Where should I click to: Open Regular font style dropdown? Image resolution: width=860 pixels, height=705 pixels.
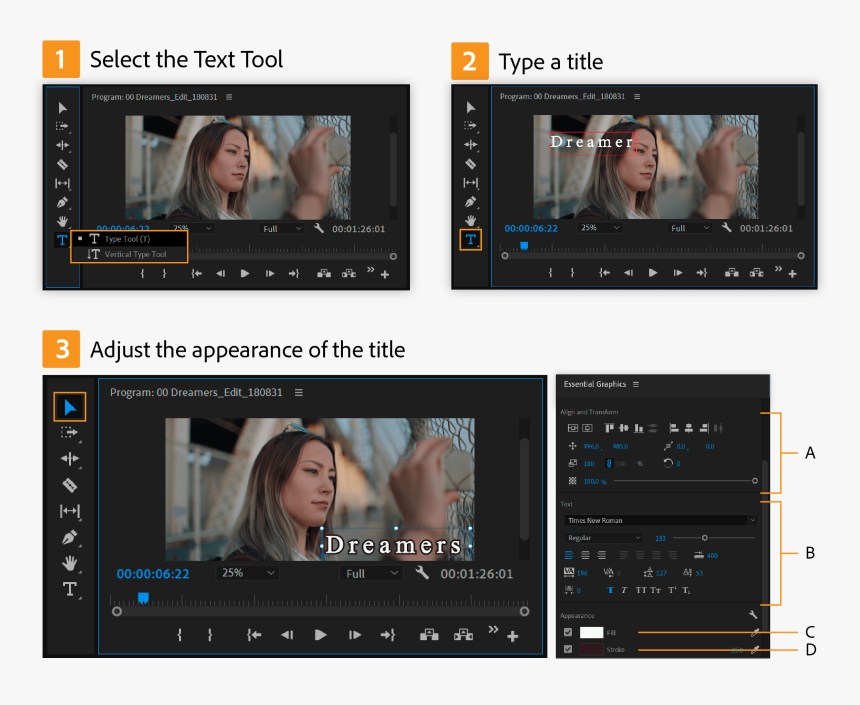point(603,538)
